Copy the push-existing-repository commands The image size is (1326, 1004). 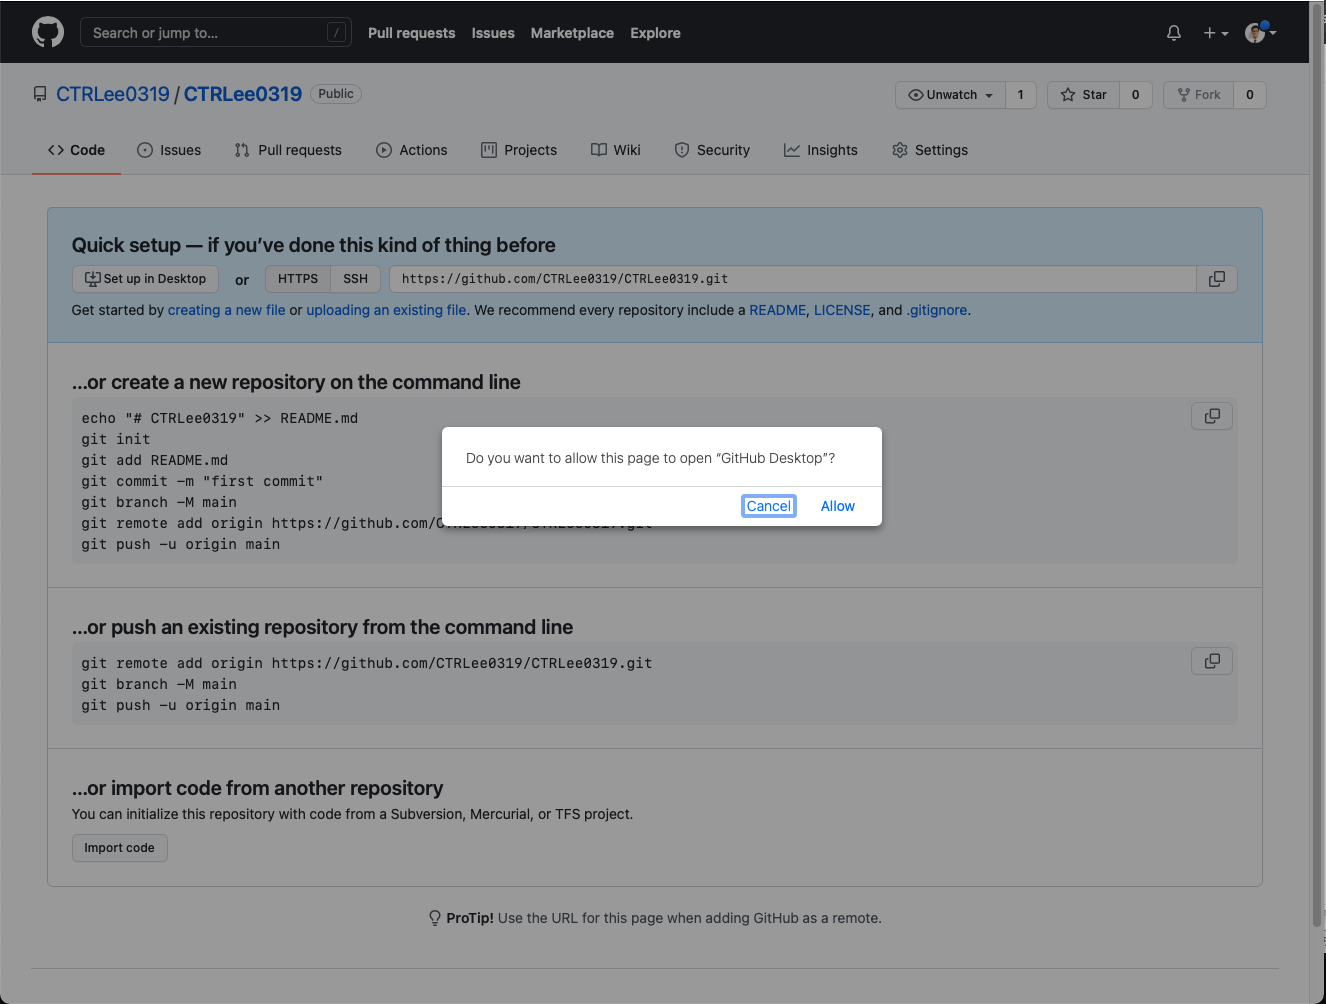[x=1212, y=661]
